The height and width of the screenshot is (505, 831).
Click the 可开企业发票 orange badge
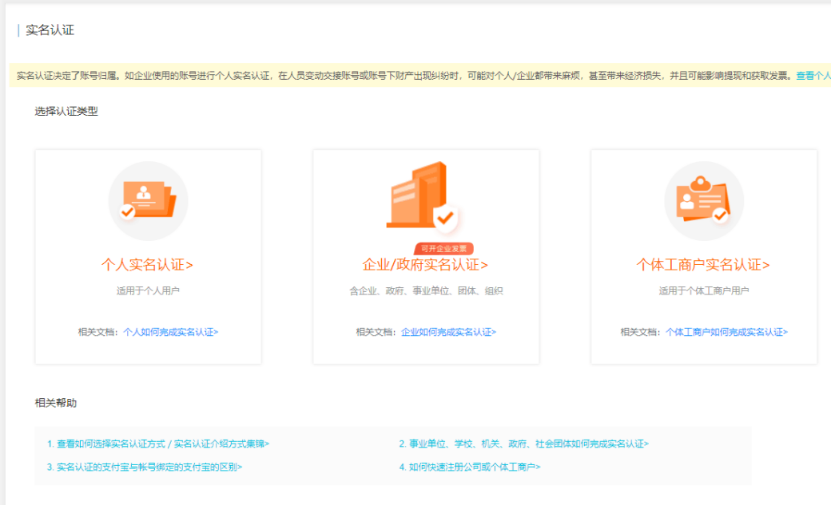[443, 248]
